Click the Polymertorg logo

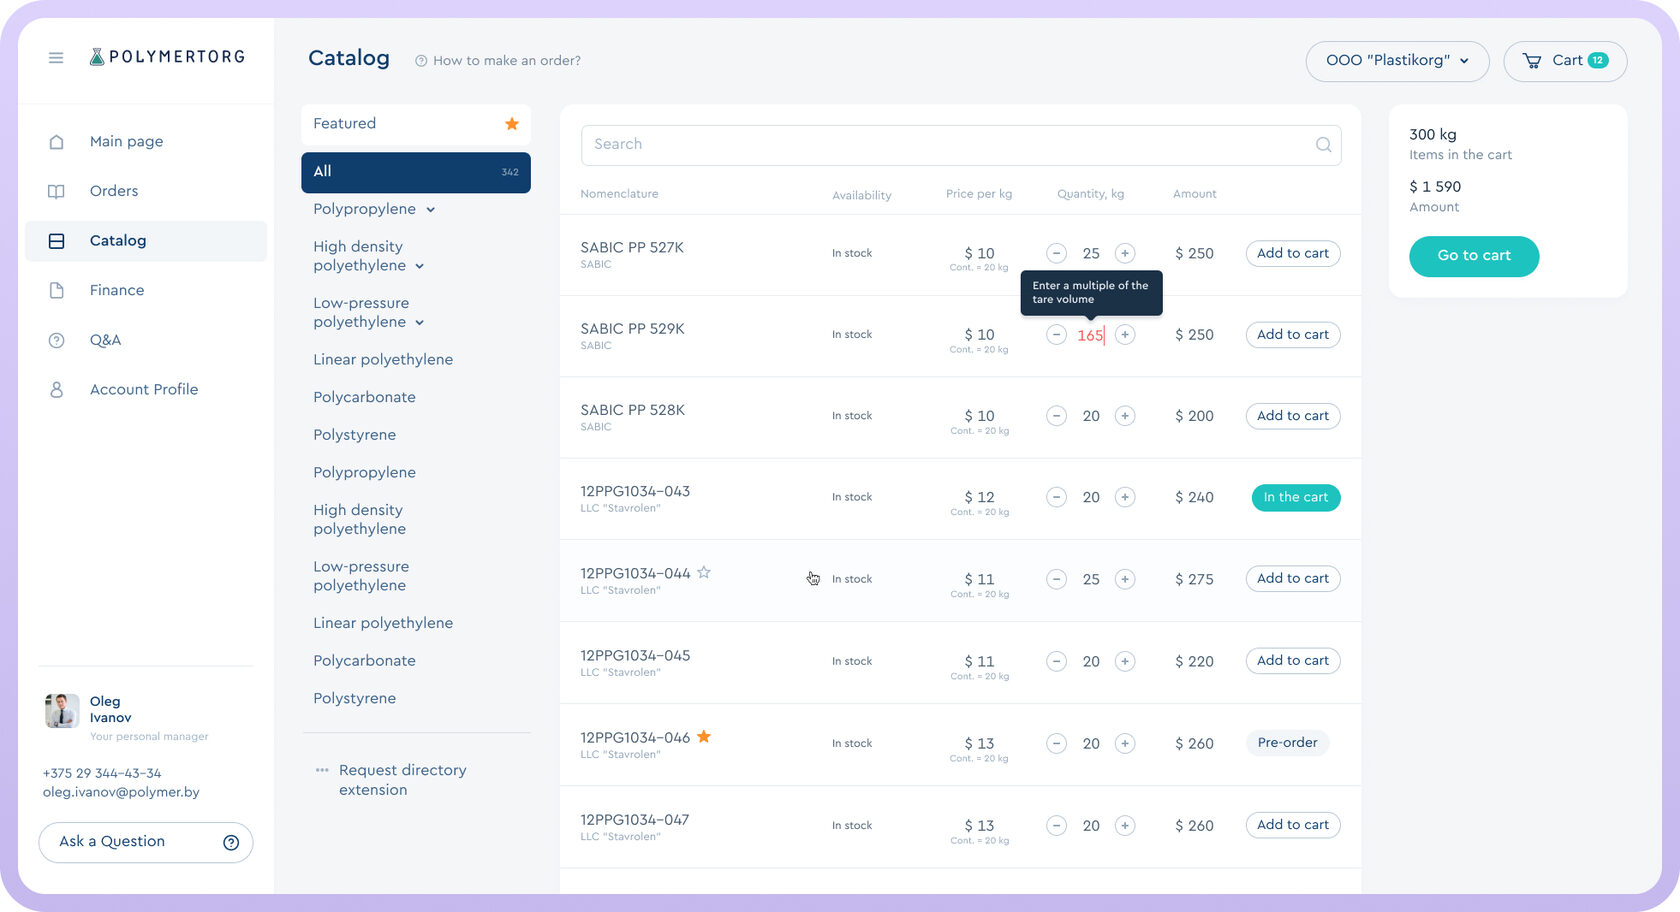coord(167,57)
